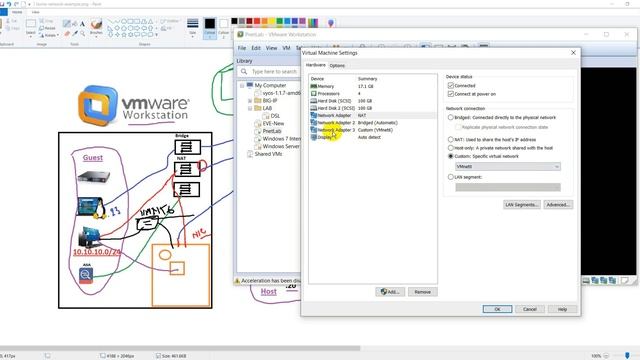The height and width of the screenshot is (360, 640).
Task: Collapse the My Computer tree node
Action: tap(242, 86)
